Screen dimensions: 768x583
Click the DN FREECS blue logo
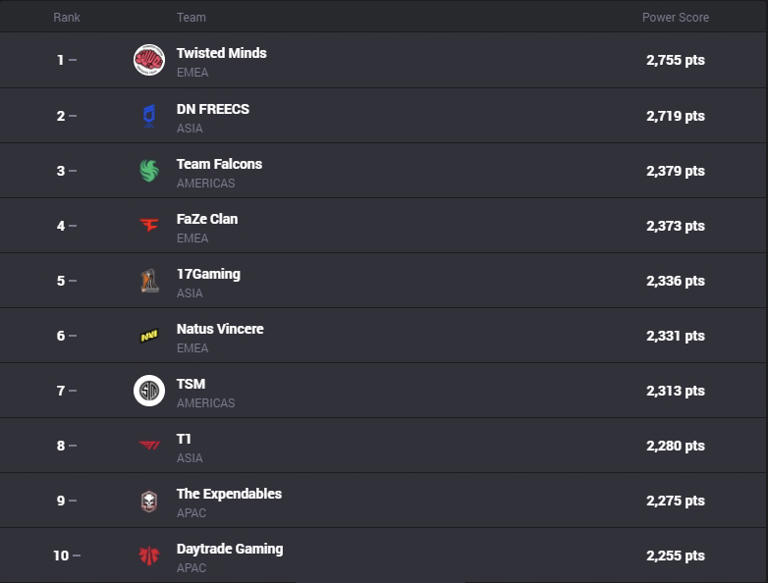tap(149, 116)
